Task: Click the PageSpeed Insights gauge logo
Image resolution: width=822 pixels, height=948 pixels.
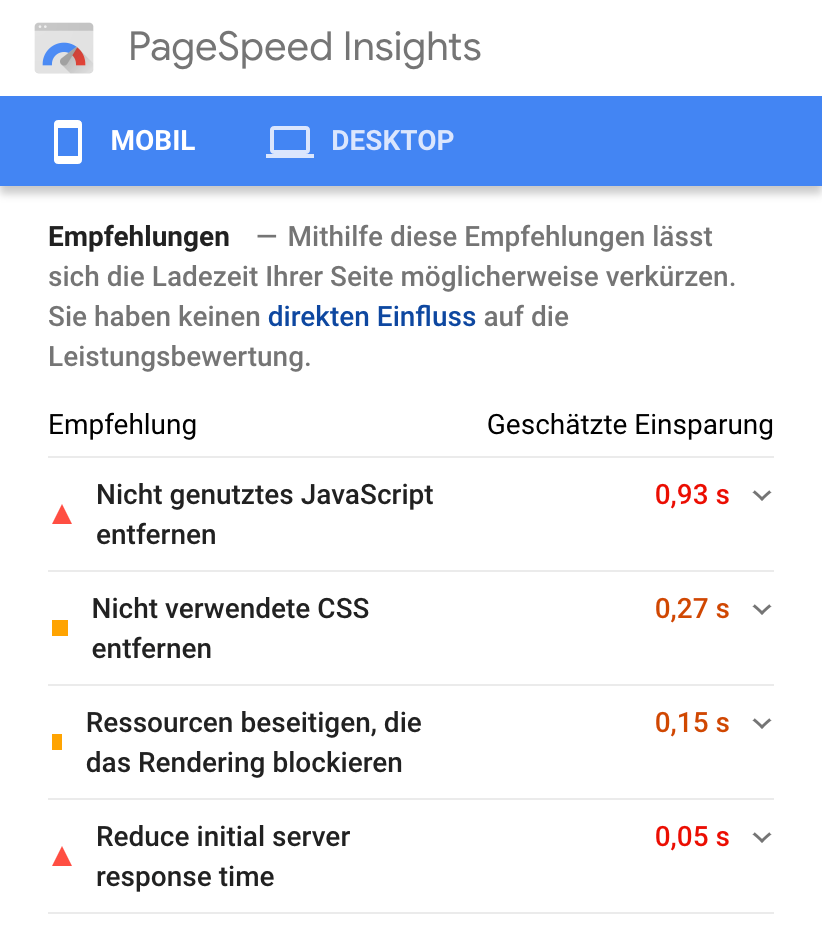Action: [x=65, y=47]
